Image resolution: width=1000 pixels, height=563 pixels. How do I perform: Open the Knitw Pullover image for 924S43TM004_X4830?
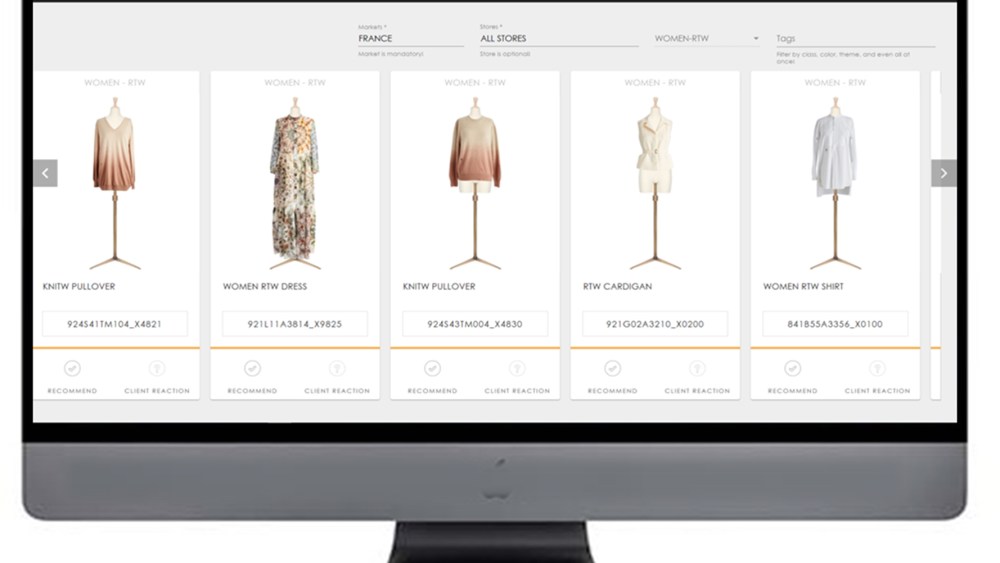(x=475, y=184)
